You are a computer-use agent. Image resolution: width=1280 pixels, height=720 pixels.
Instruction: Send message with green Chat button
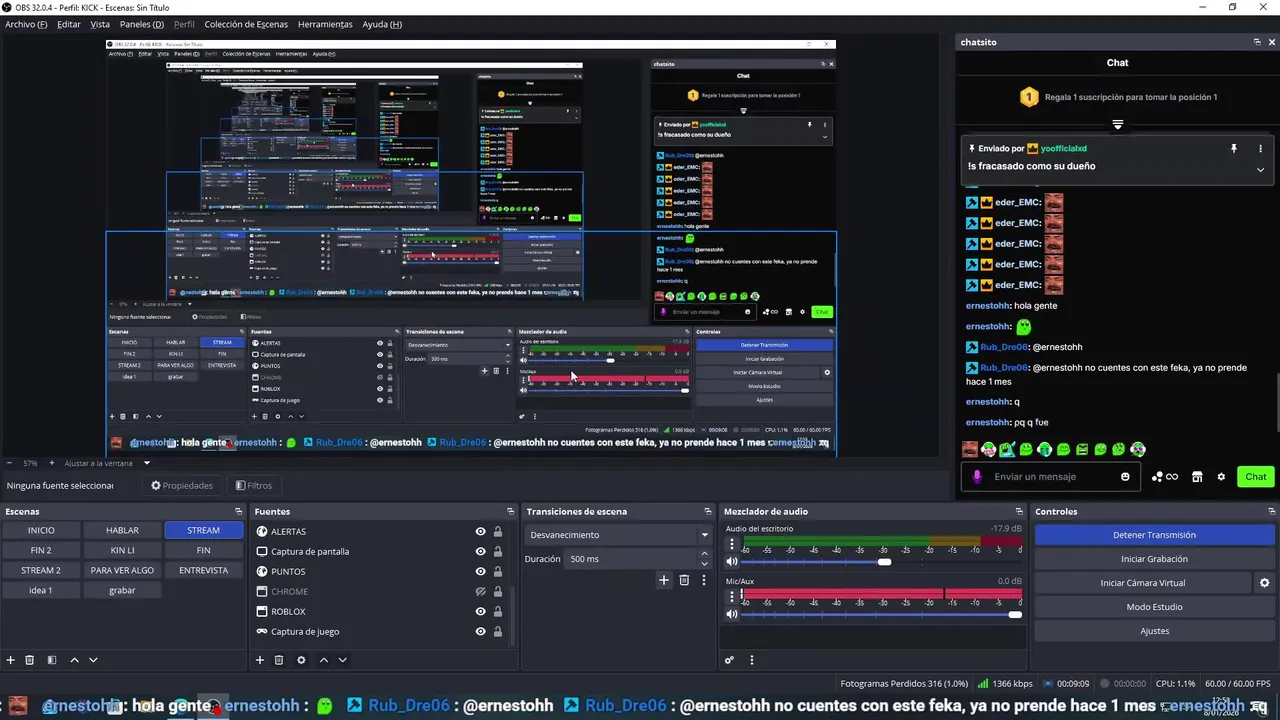pos(1256,477)
